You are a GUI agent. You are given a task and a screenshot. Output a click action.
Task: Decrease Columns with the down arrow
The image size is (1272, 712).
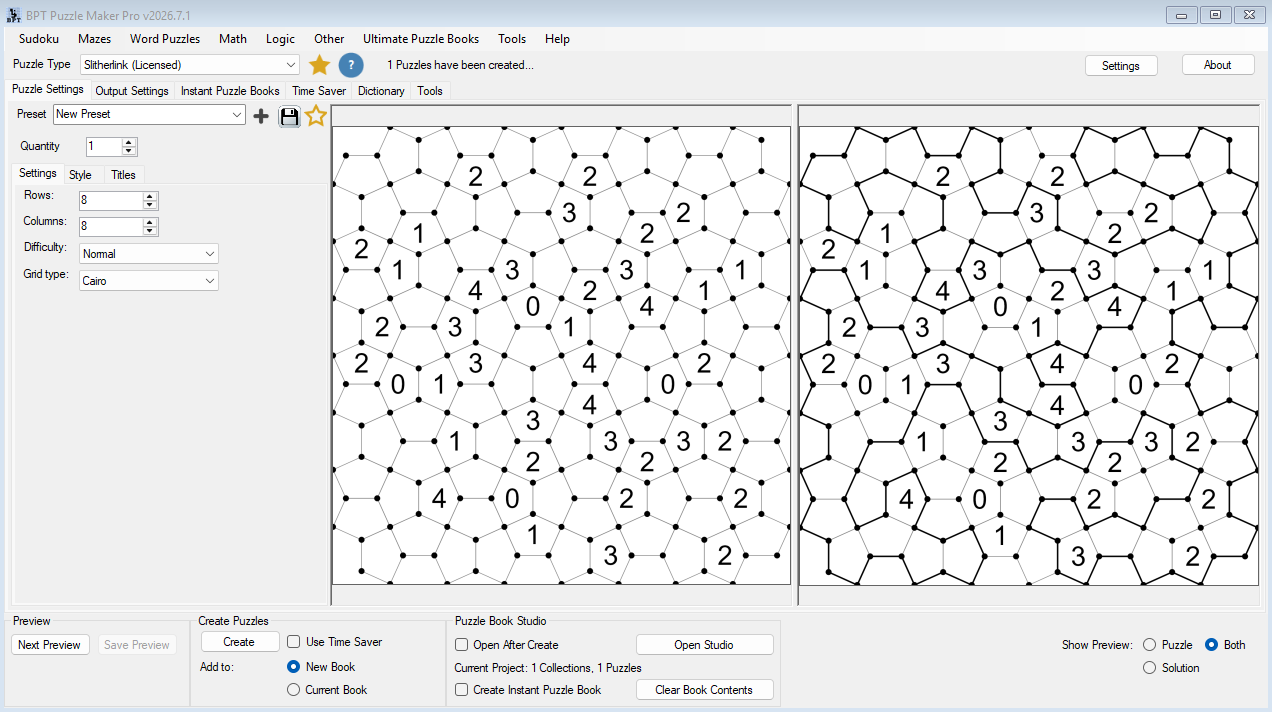[150, 232]
